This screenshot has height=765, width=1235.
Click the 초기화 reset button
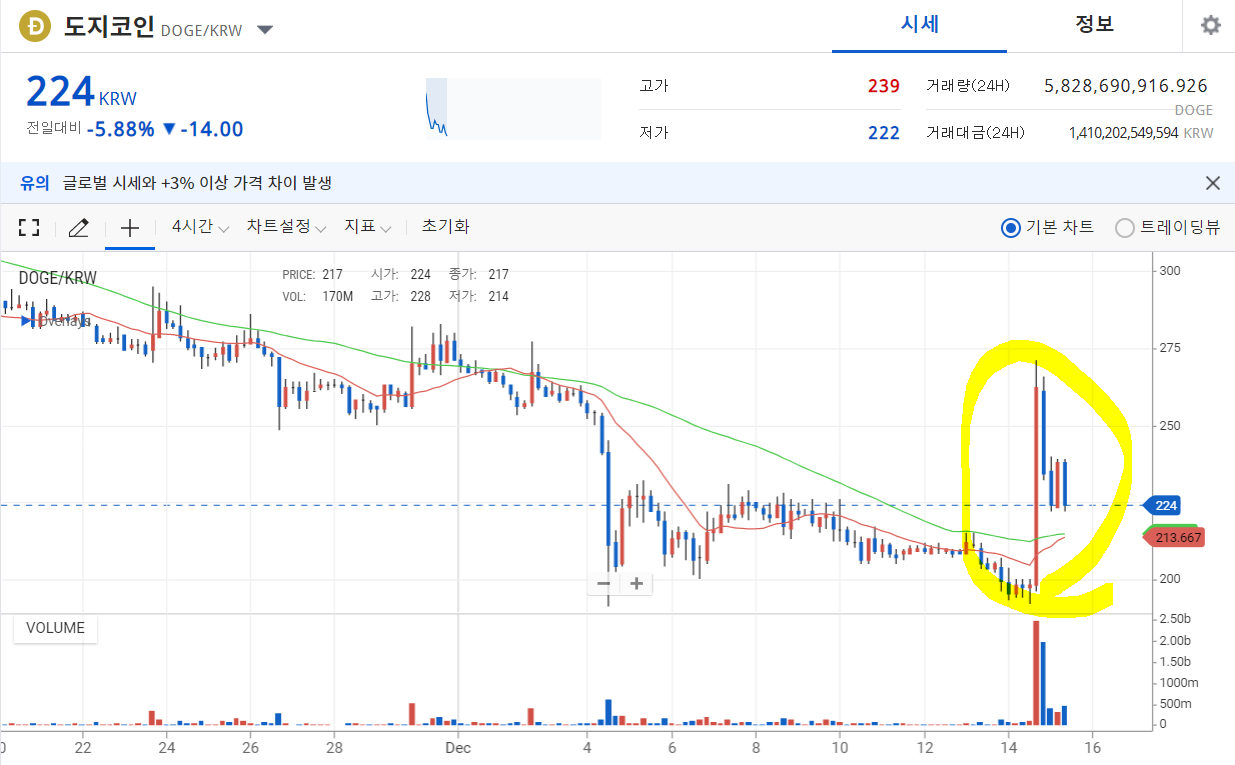pyautogui.click(x=445, y=227)
